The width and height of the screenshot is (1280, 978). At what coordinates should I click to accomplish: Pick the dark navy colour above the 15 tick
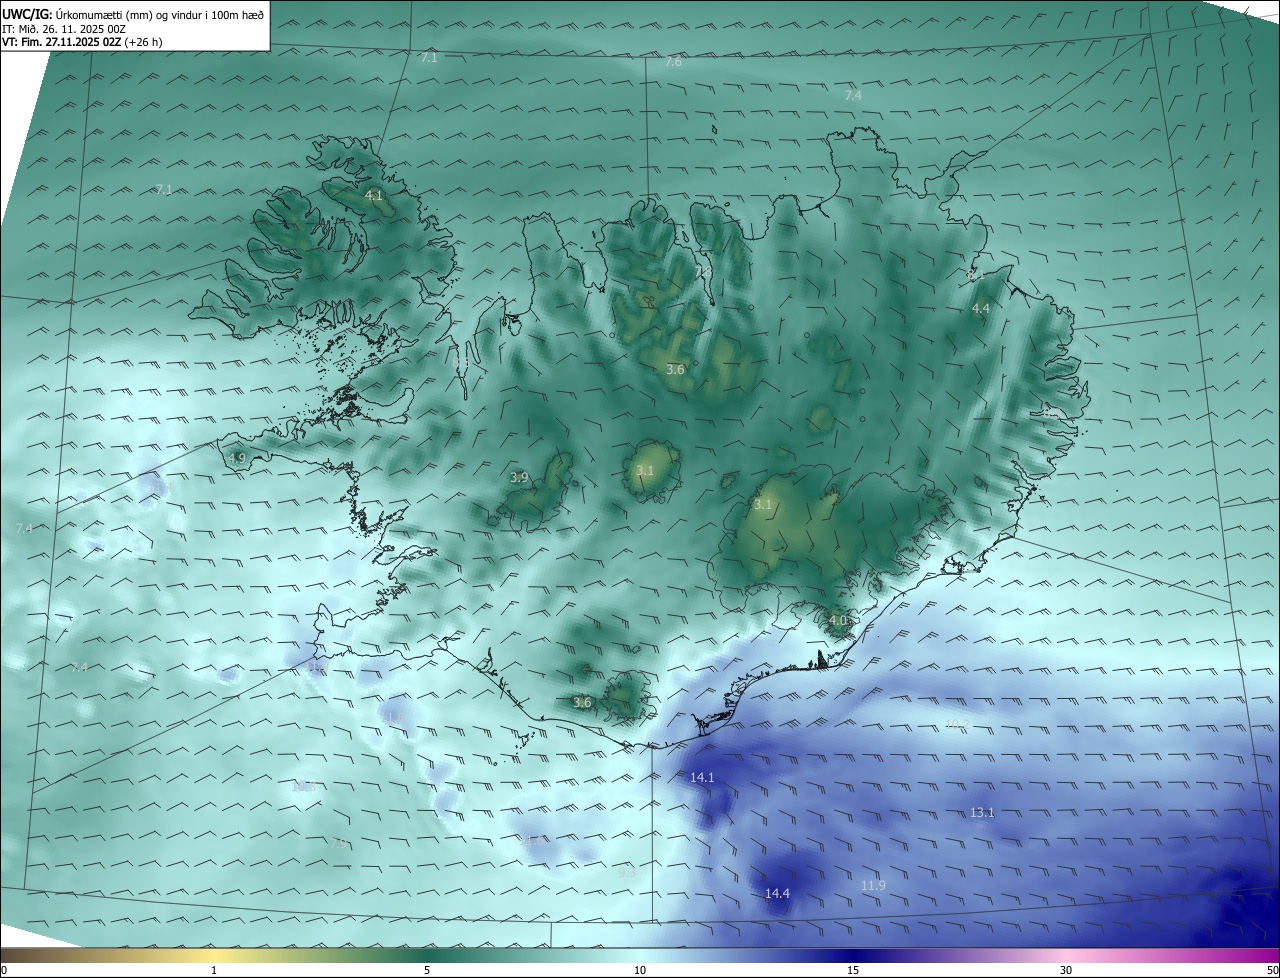(853, 955)
